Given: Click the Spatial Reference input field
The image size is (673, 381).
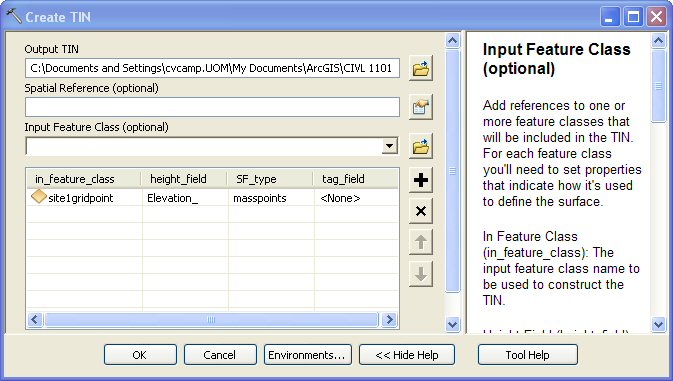Looking at the screenshot, I should point(212,107).
